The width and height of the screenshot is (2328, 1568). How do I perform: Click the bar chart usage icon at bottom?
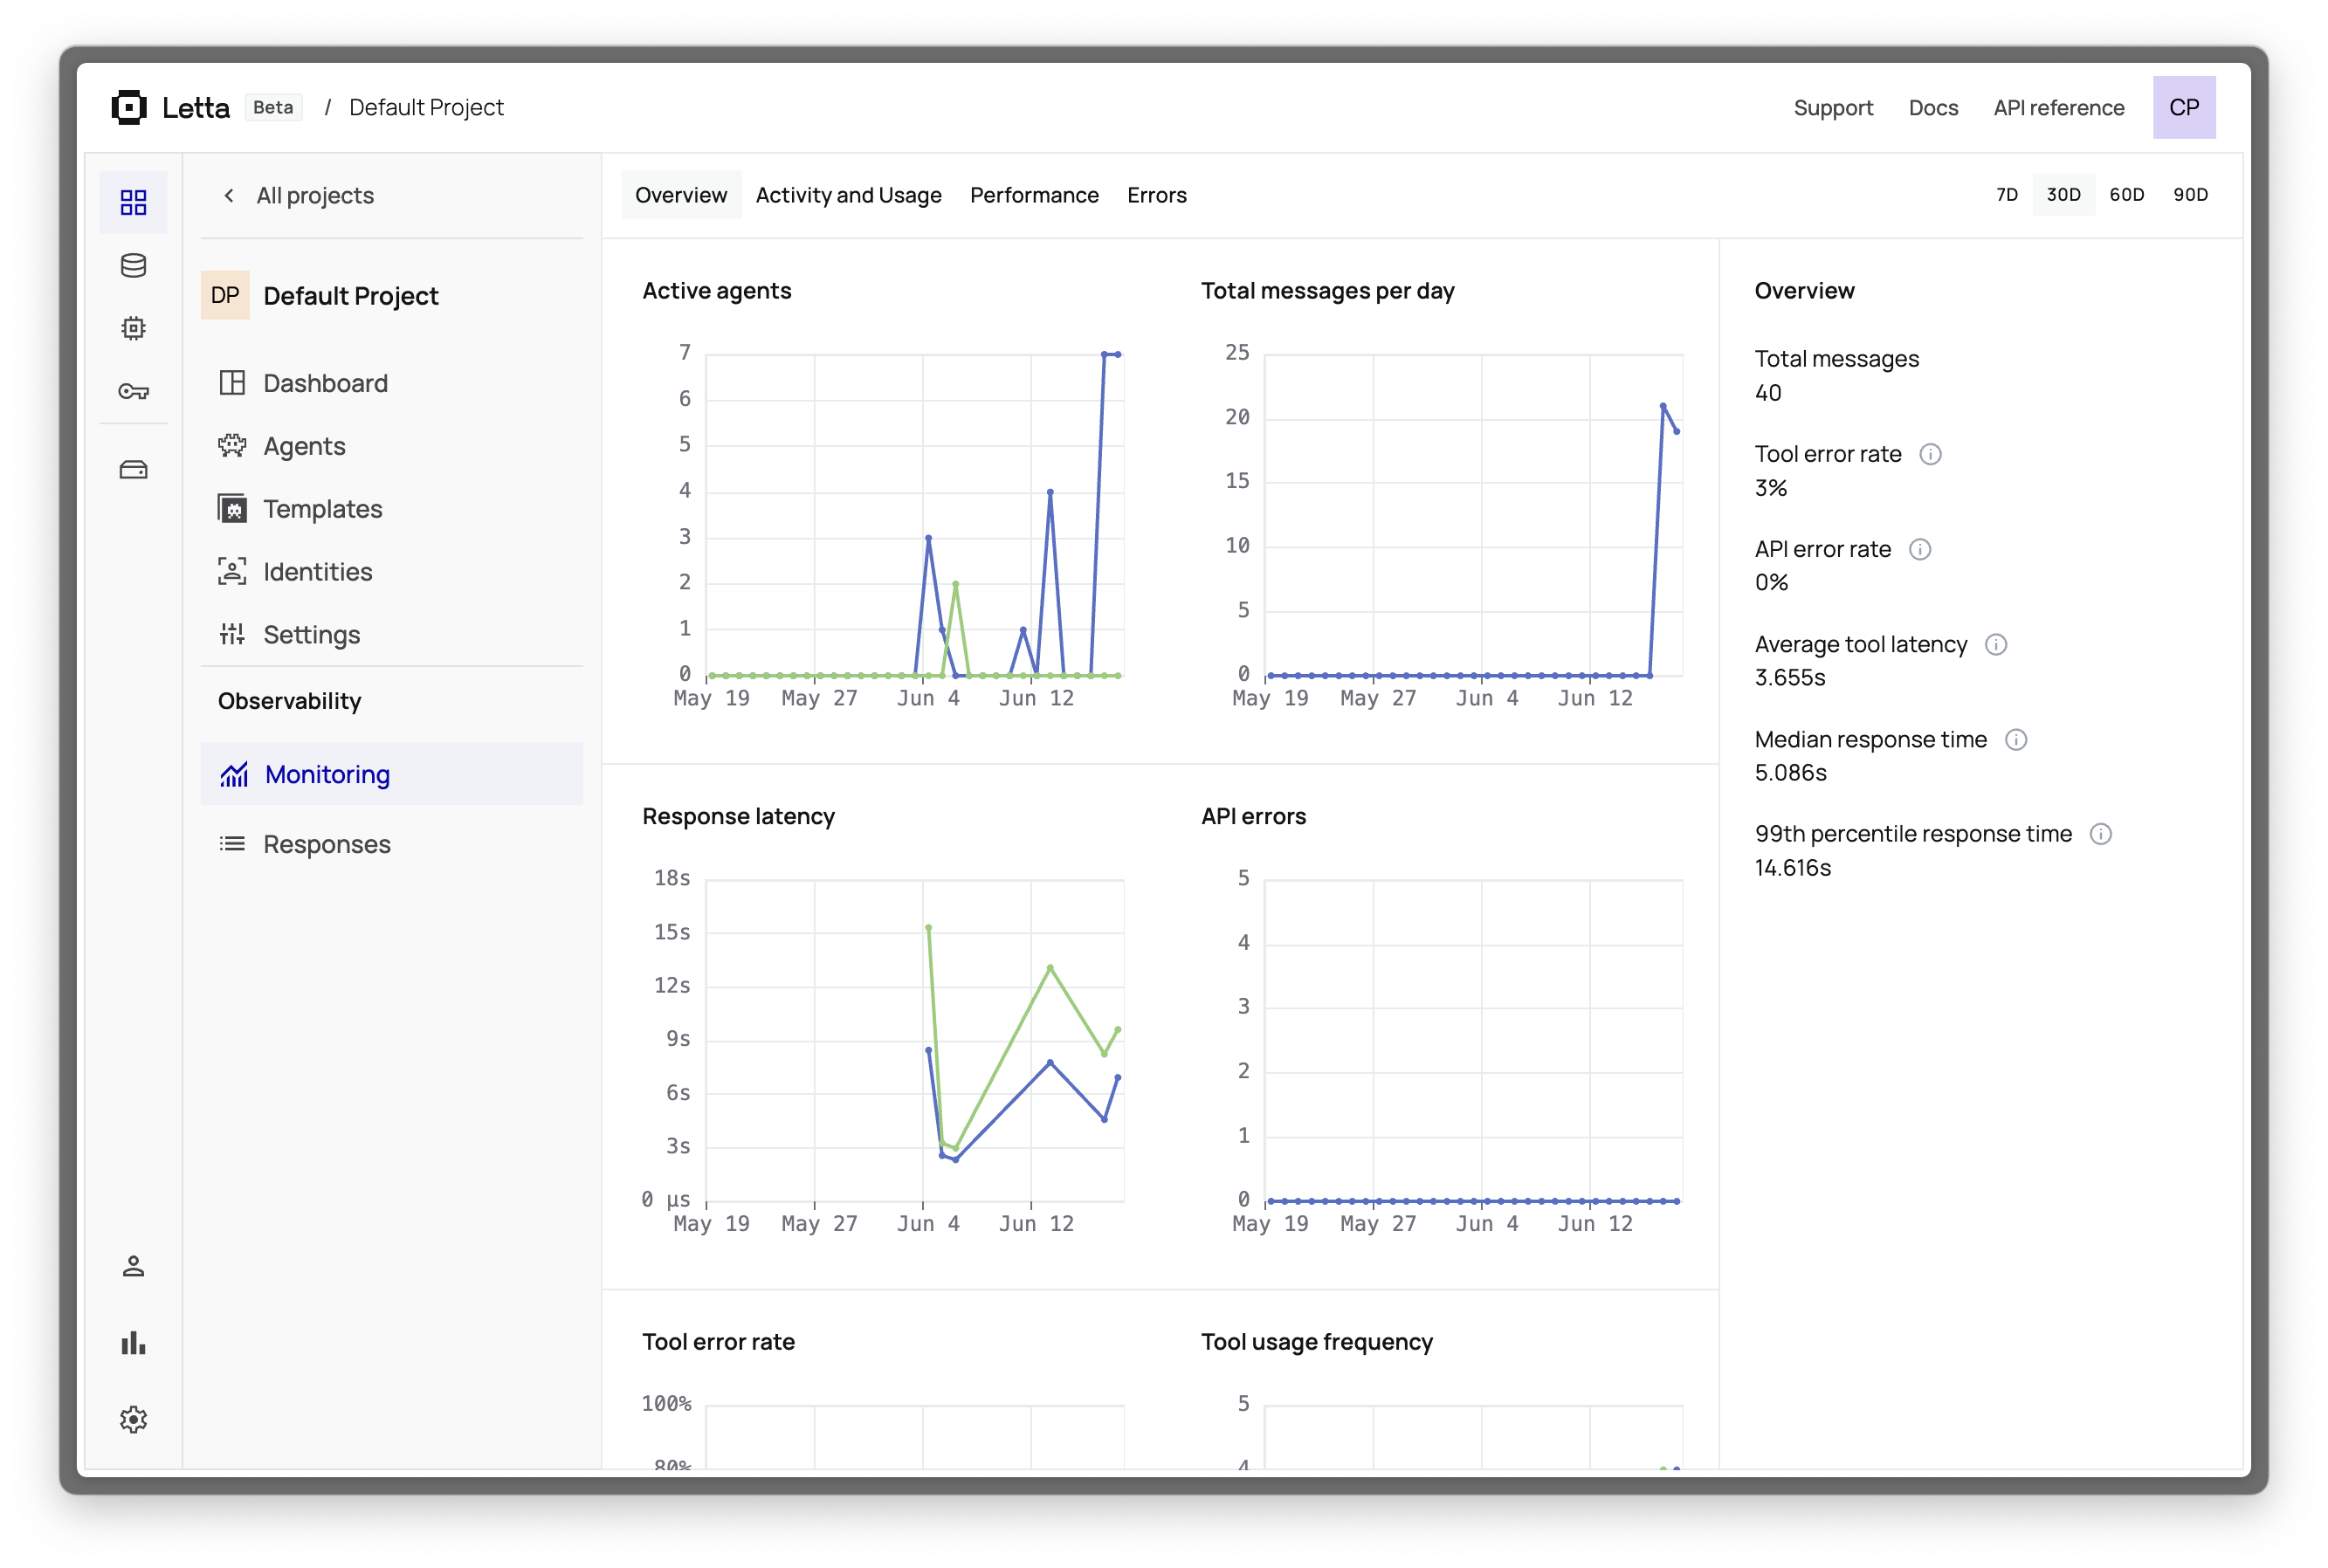point(133,1343)
